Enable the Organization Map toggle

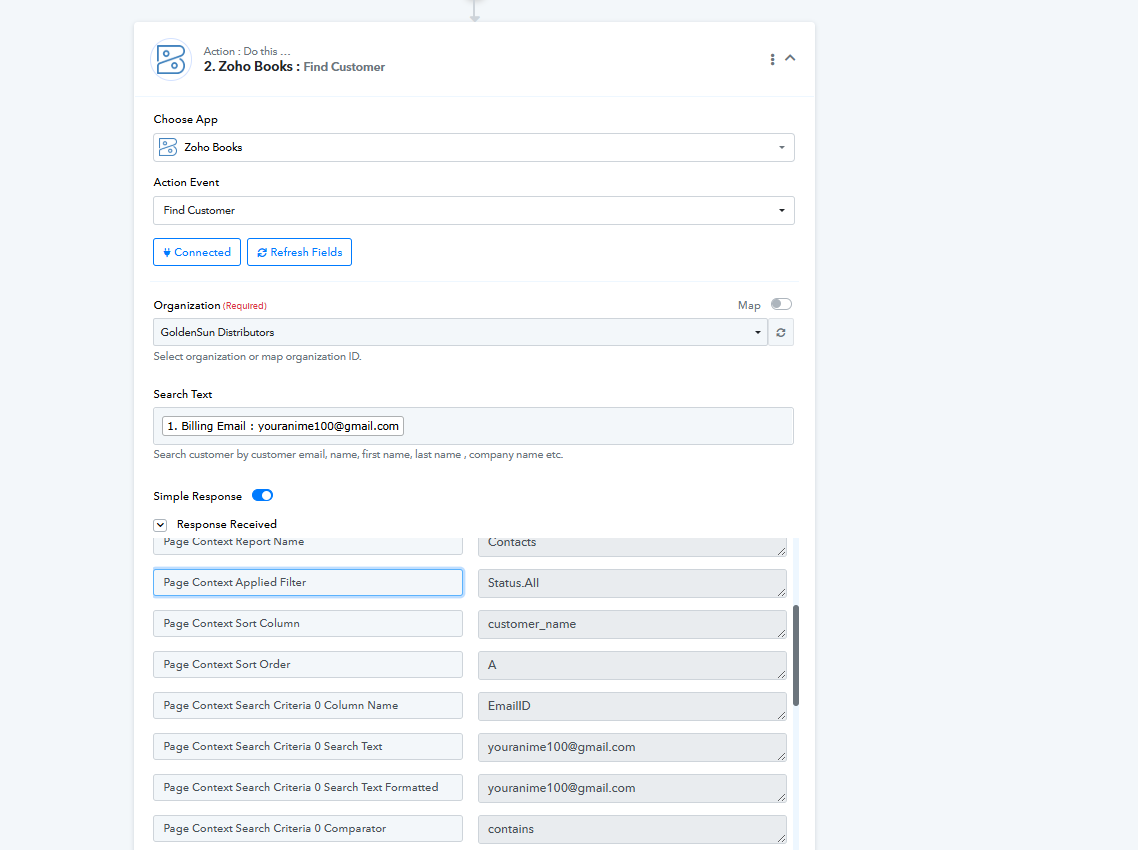tap(780, 305)
